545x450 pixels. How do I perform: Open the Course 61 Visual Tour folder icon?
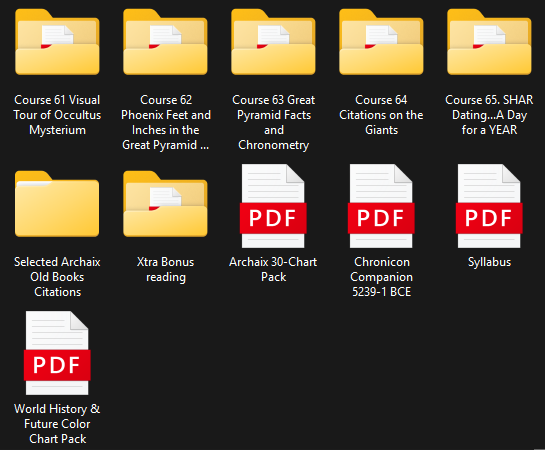(x=57, y=42)
